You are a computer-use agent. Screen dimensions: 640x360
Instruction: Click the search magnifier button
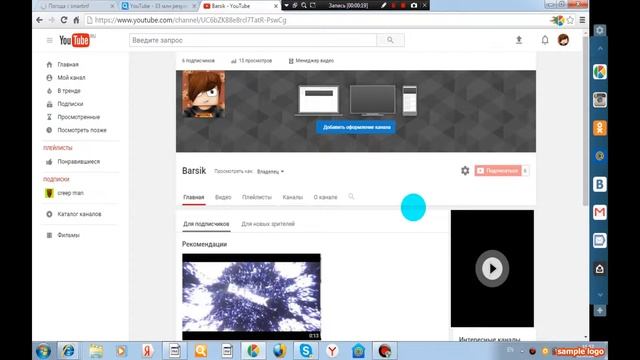pyautogui.click(x=390, y=40)
